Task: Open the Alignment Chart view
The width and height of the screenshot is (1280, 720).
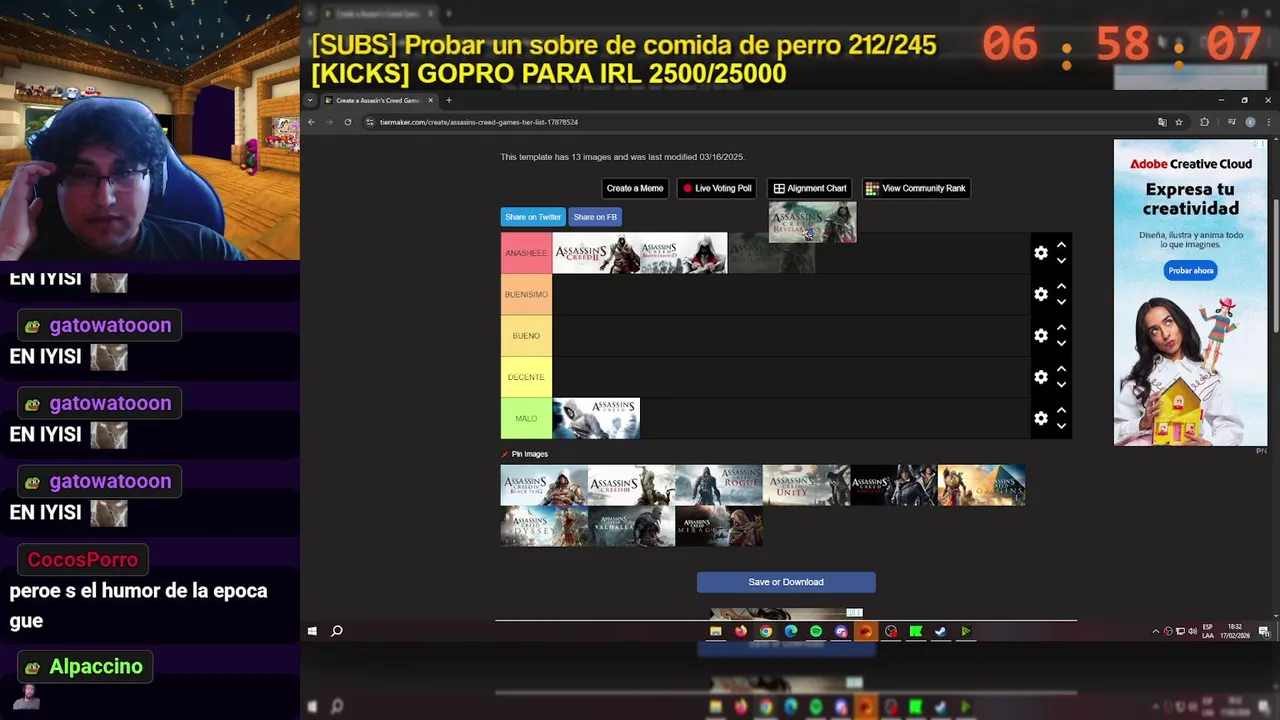Action: [810, 188]
